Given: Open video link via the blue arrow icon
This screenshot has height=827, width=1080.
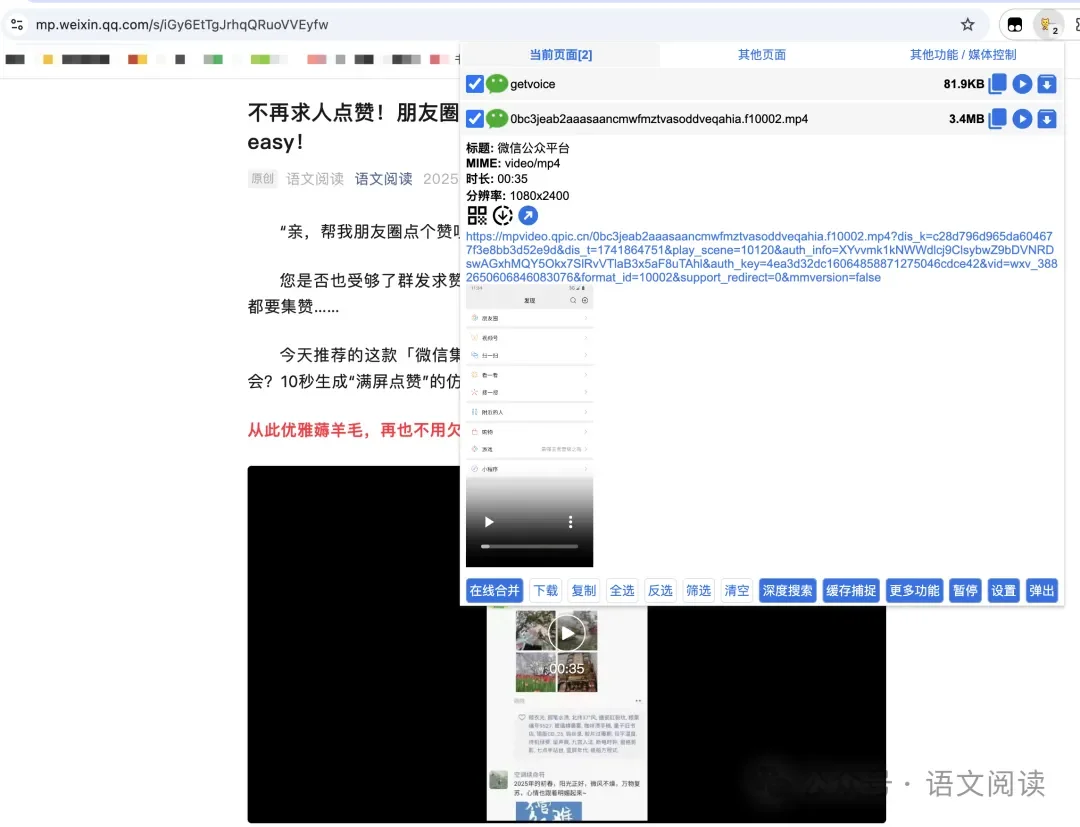Looking at the screenshot, I should coord(528,214).
